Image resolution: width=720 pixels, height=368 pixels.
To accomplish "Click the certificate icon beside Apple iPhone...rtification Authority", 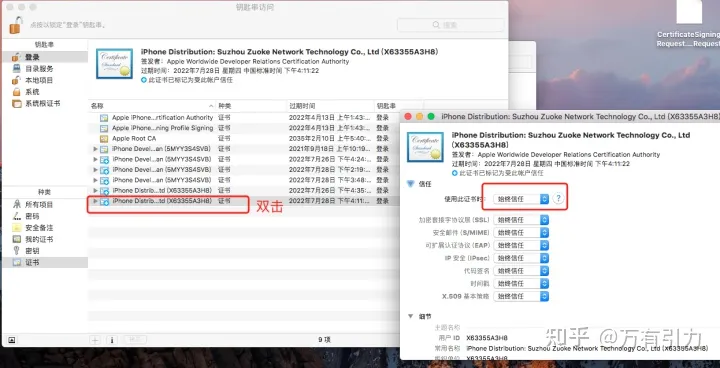I will (104, 118).
